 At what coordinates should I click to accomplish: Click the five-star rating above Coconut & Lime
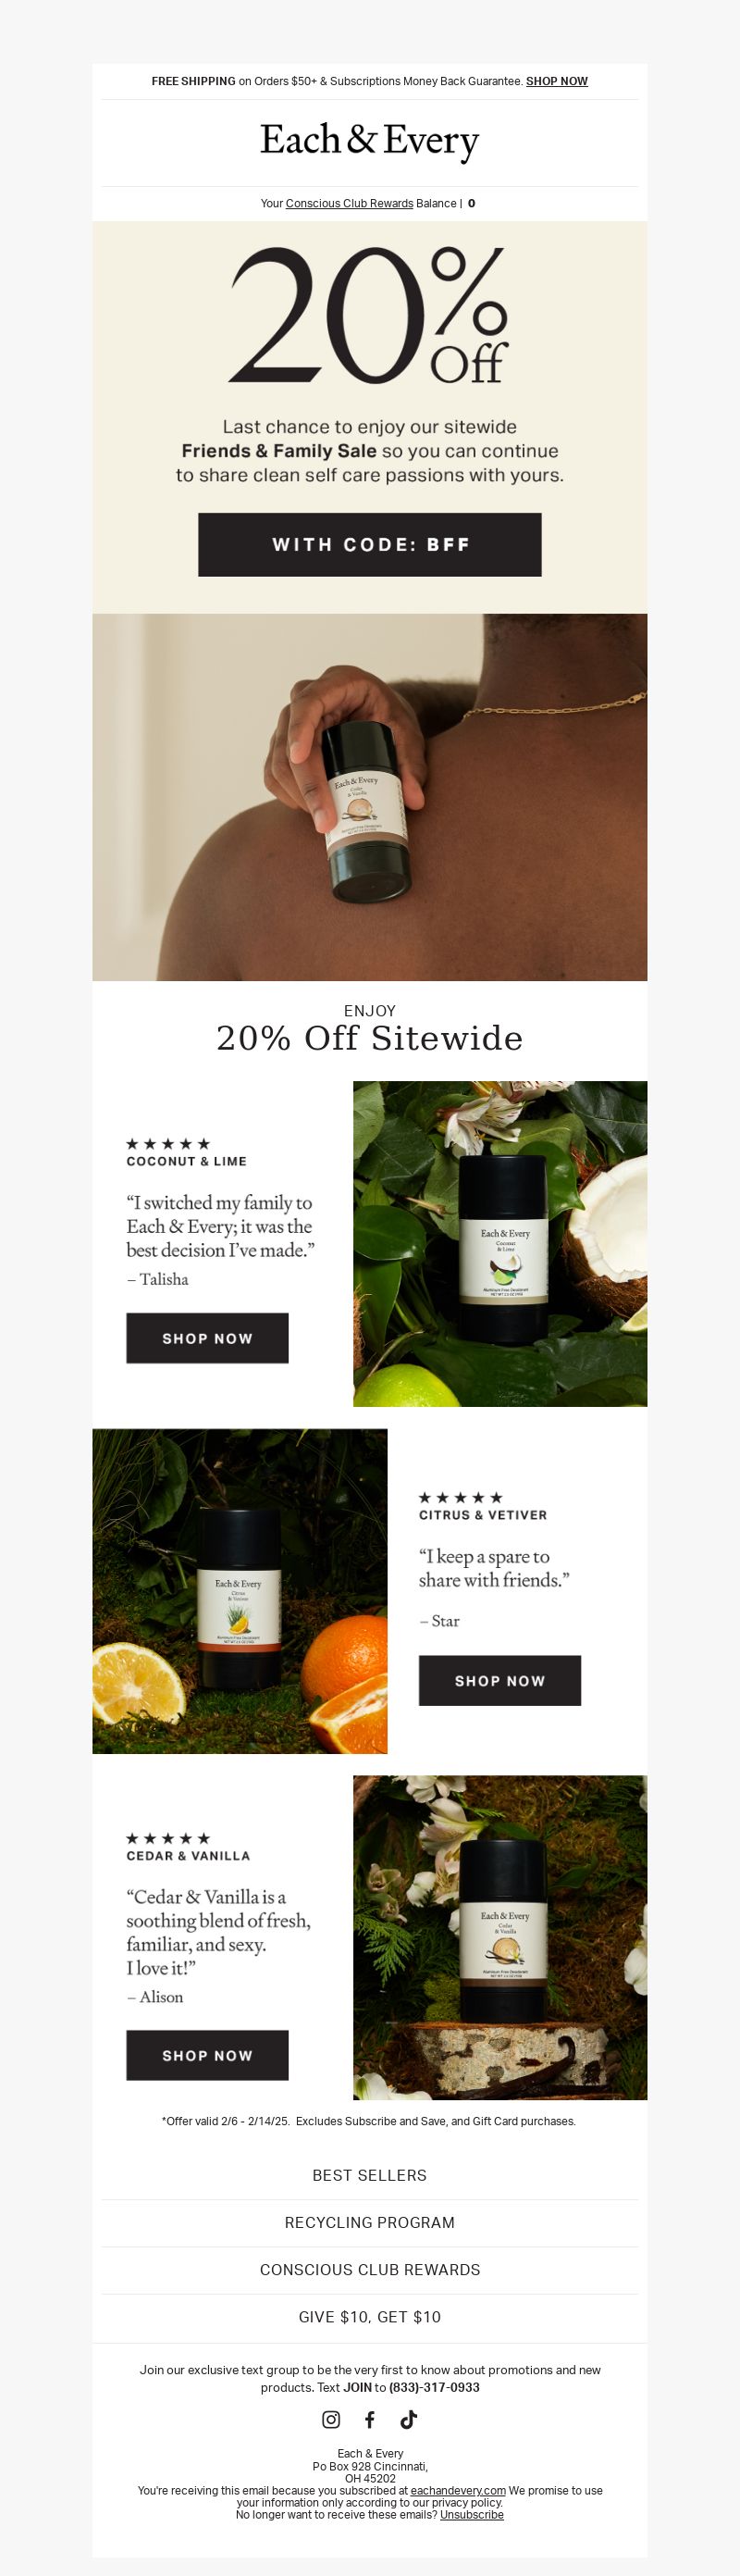[x=168, y=1143]
